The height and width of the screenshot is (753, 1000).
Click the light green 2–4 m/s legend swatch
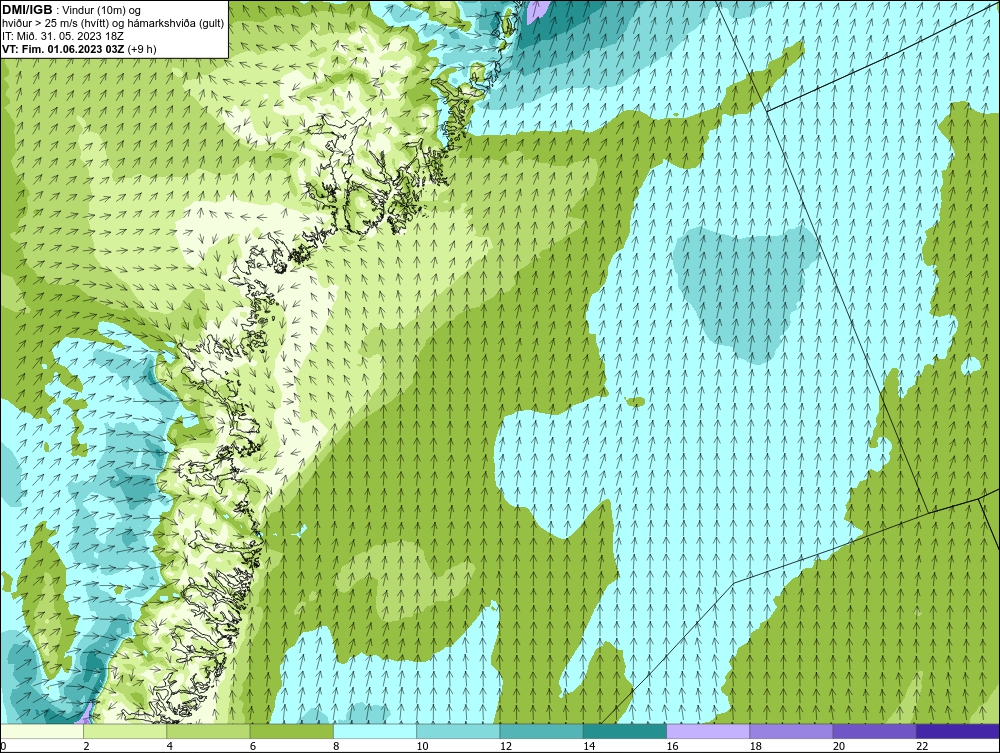click(x=125, y=731)
